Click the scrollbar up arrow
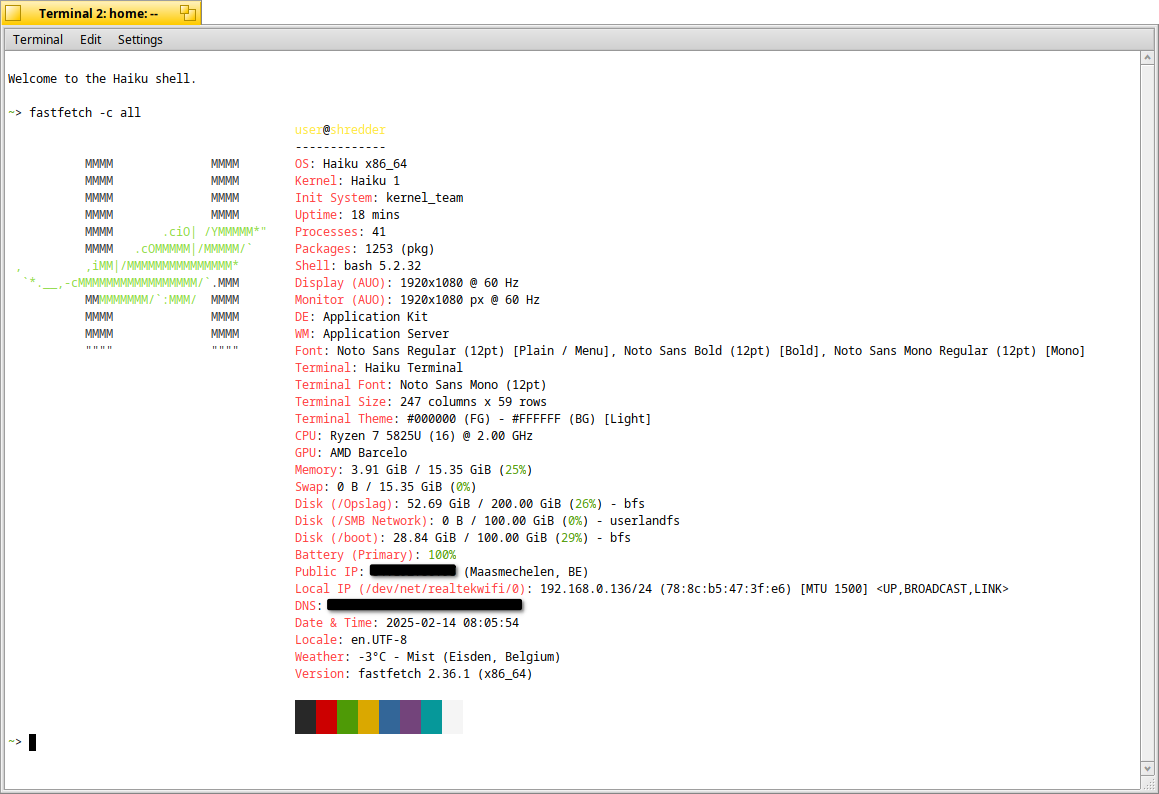Viewport: 1159px width, 794px height. [x=1147, y=58]
